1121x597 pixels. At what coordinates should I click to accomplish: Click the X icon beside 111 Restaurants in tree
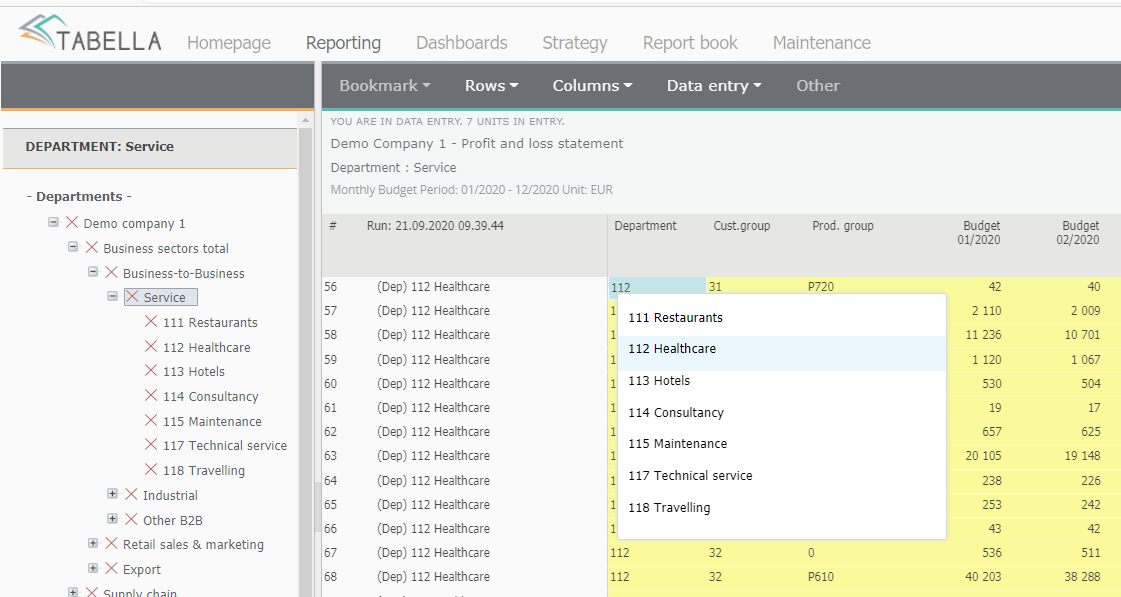pyautogui.click(x=151, y=321)
